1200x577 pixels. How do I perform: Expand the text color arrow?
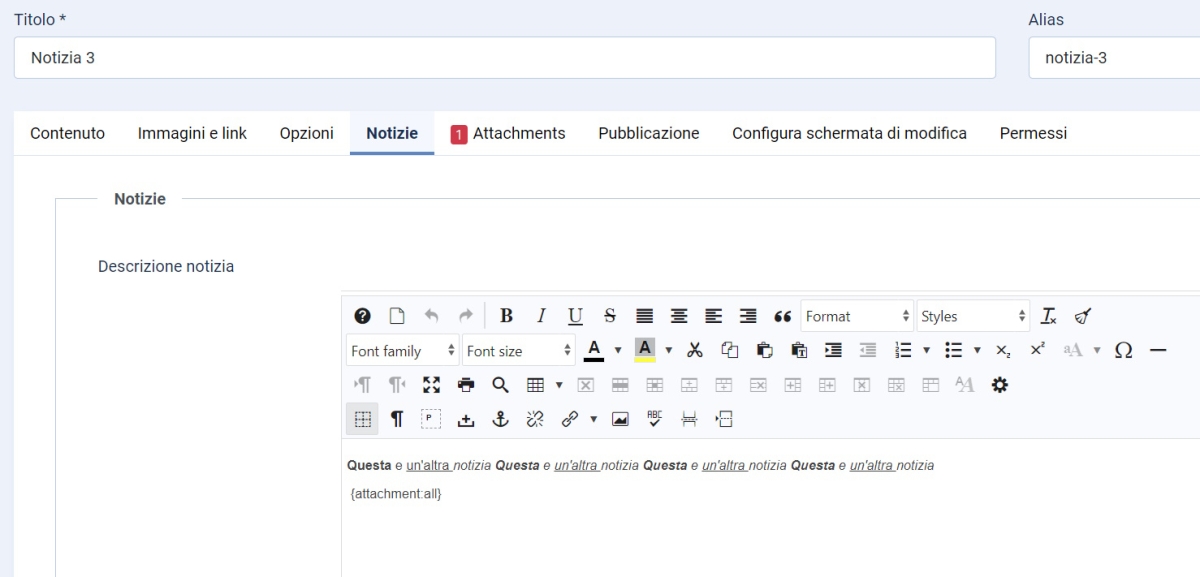click(x=618, y=350)
